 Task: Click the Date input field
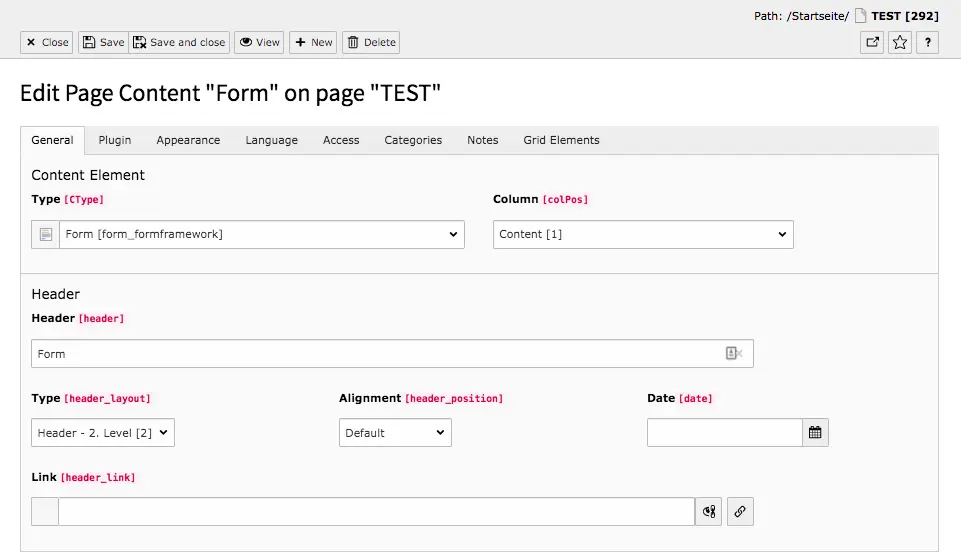[724, 433]
